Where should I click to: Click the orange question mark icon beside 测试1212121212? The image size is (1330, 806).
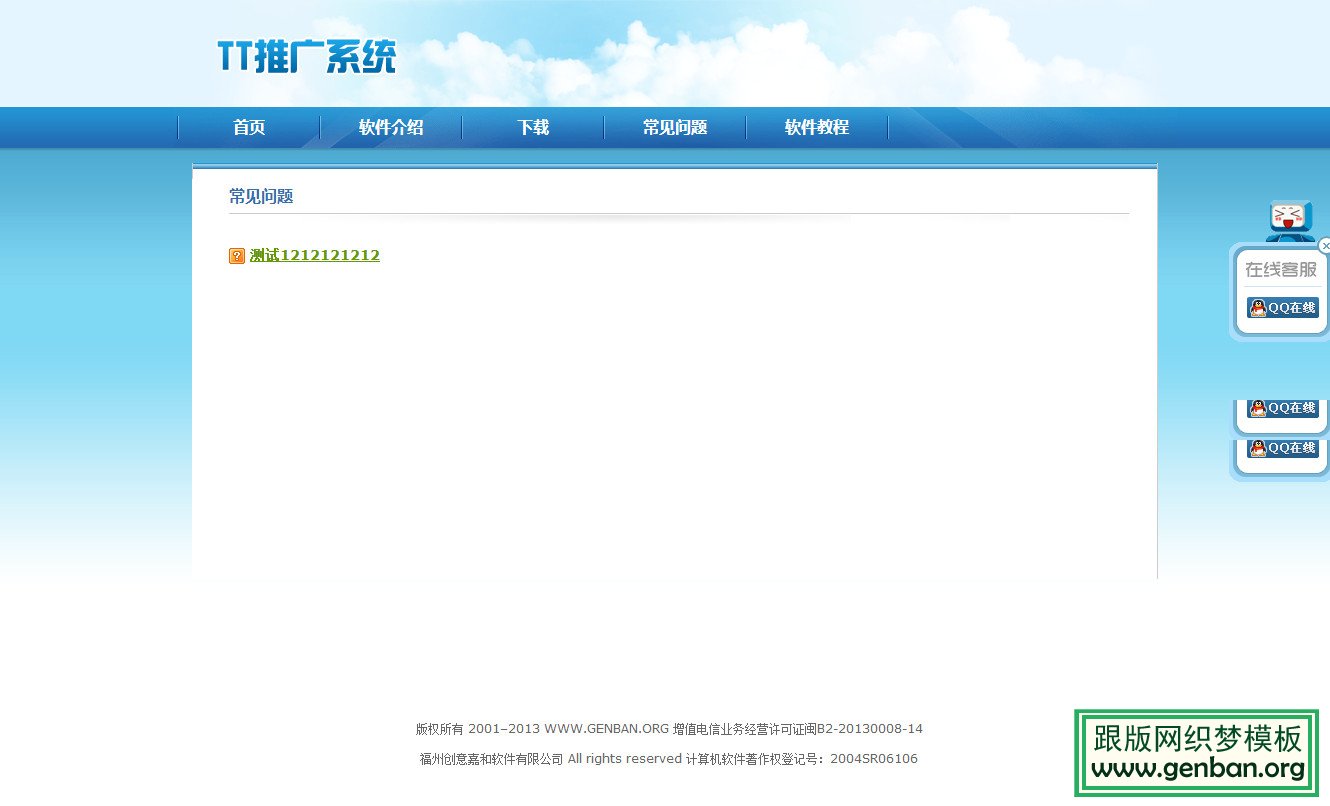[236, 255]
